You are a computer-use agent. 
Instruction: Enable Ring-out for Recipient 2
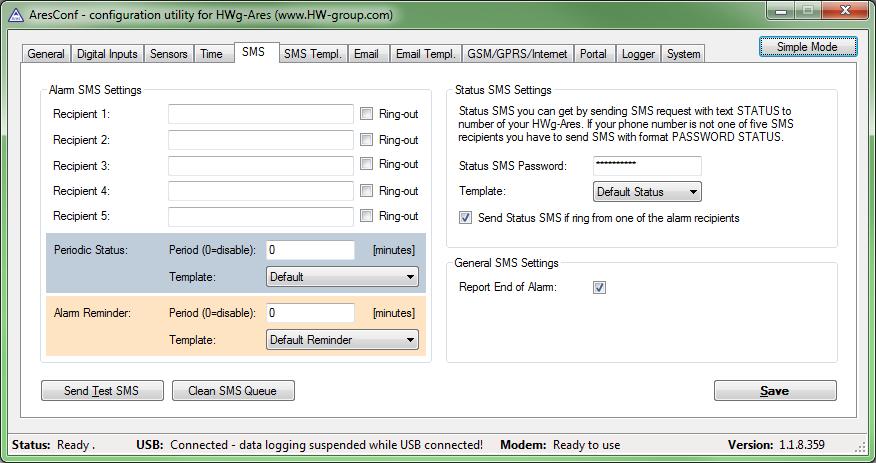click(366, 140)
